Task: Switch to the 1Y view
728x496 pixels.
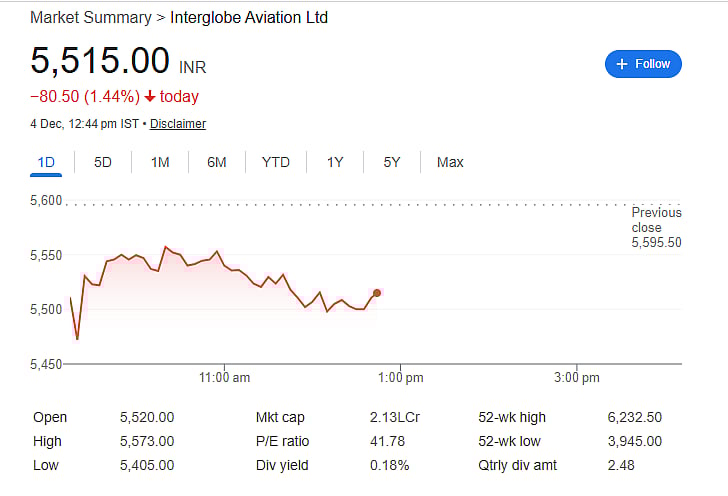Action: pos(335,162)
